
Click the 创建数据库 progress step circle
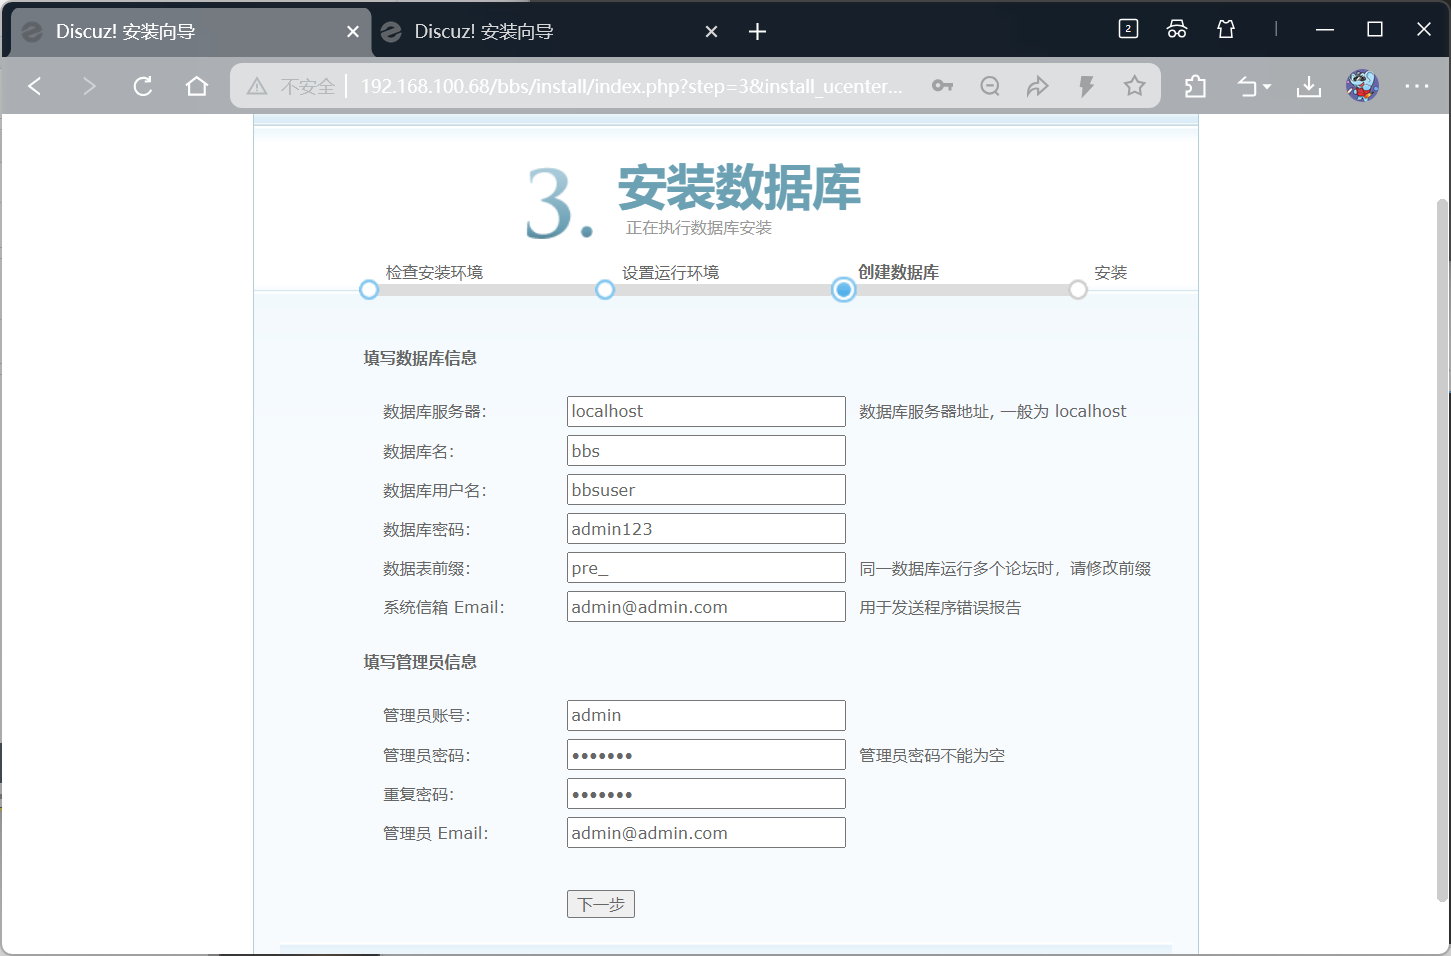[842, 289]
